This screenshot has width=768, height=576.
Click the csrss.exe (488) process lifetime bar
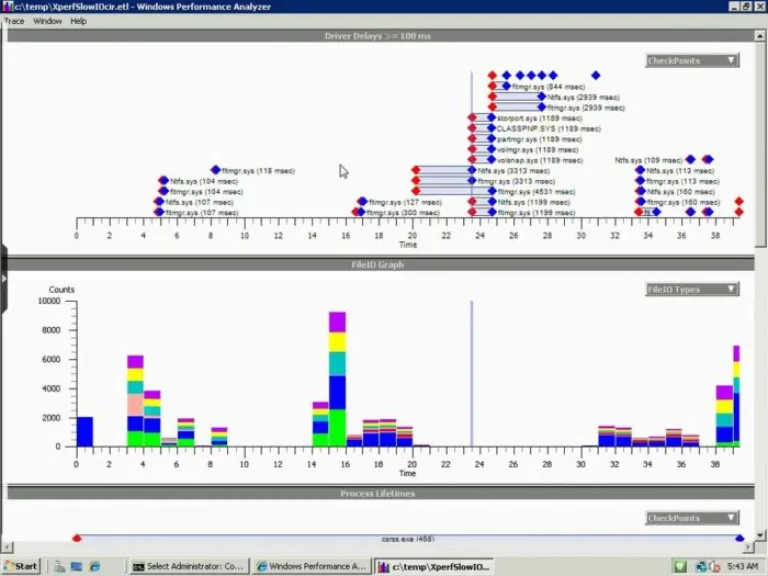[x=408, y=539]
